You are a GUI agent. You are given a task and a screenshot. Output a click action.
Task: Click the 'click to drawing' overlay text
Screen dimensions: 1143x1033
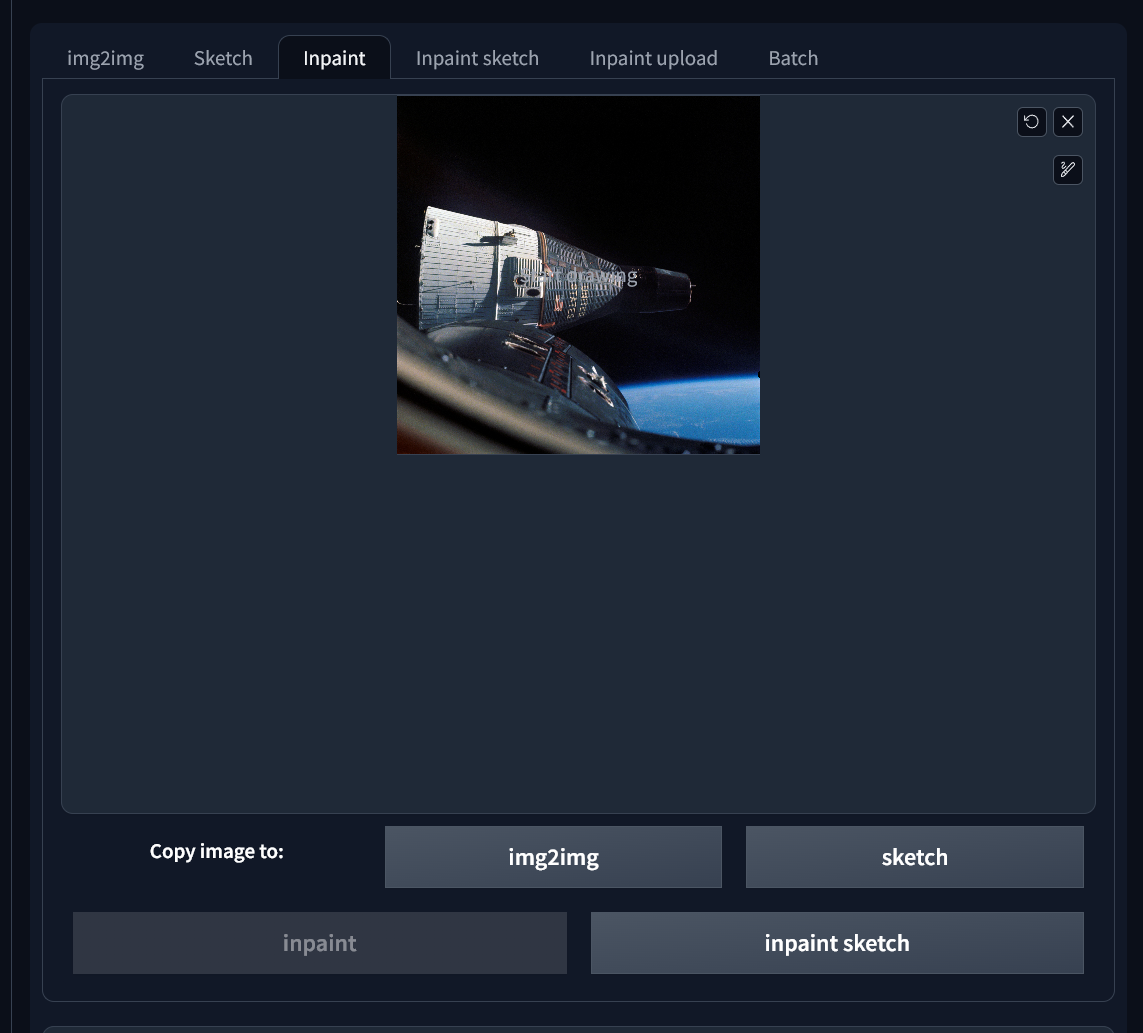578,277
